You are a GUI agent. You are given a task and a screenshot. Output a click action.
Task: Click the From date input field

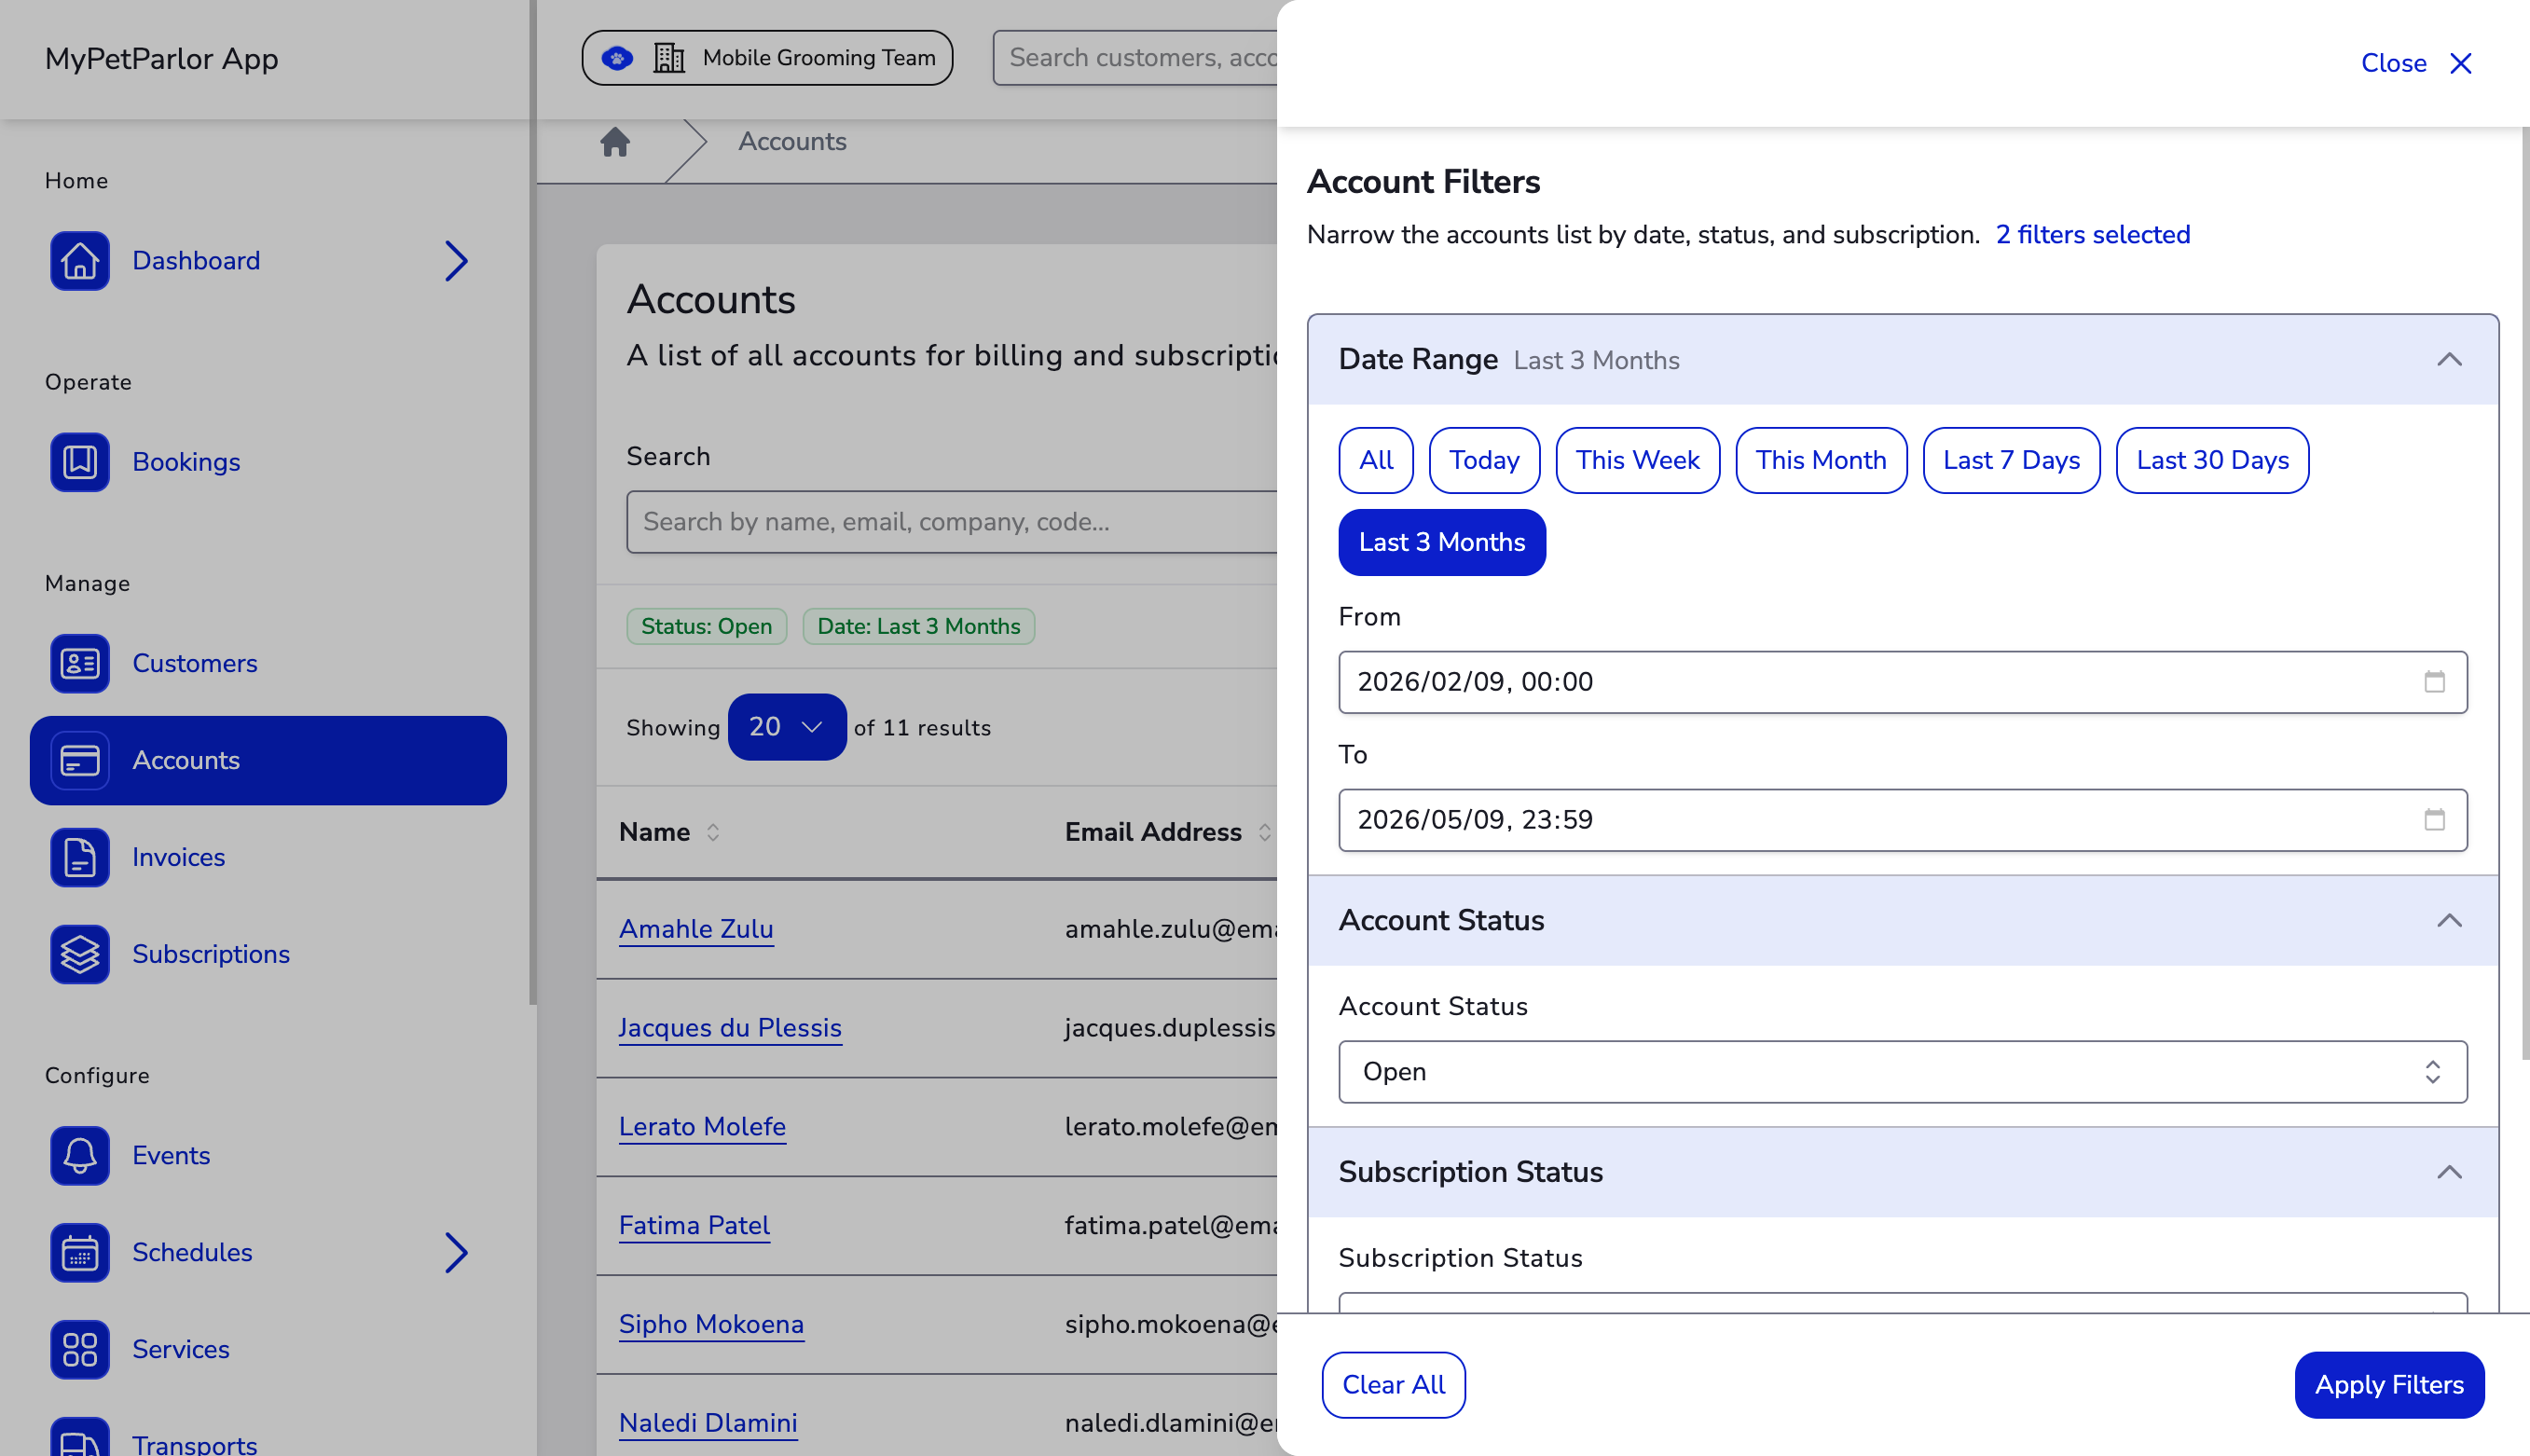pyautogui.click(x=1902, y=682)
